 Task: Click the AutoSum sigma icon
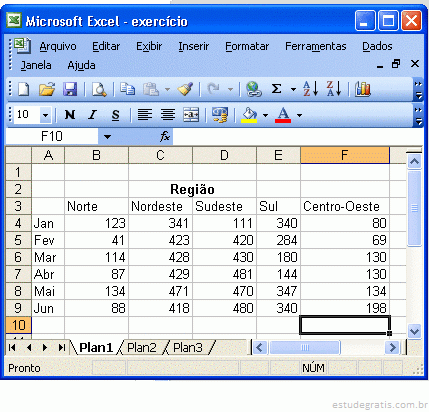276,89
